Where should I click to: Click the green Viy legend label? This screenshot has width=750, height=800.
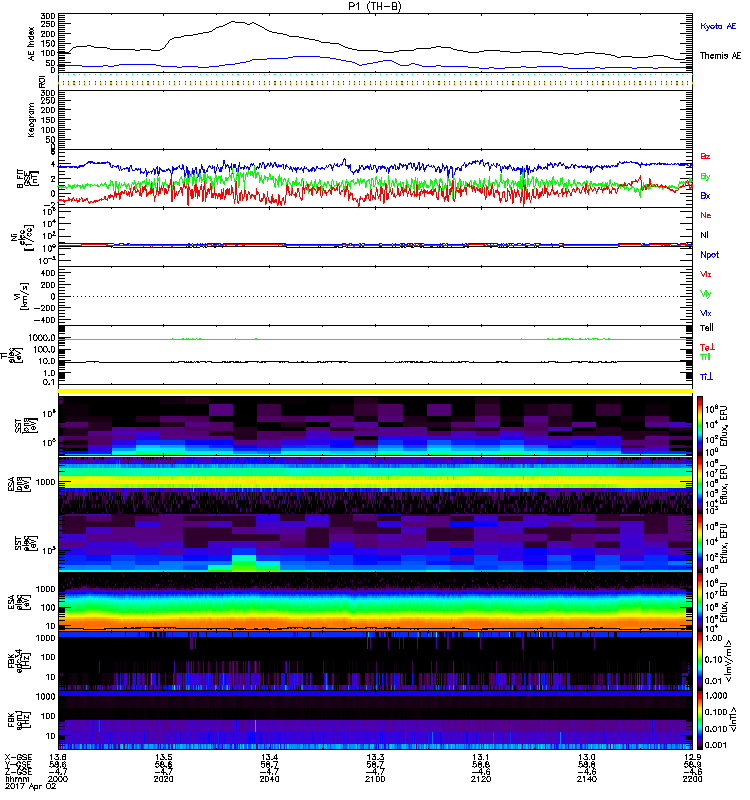pos(706,294)
